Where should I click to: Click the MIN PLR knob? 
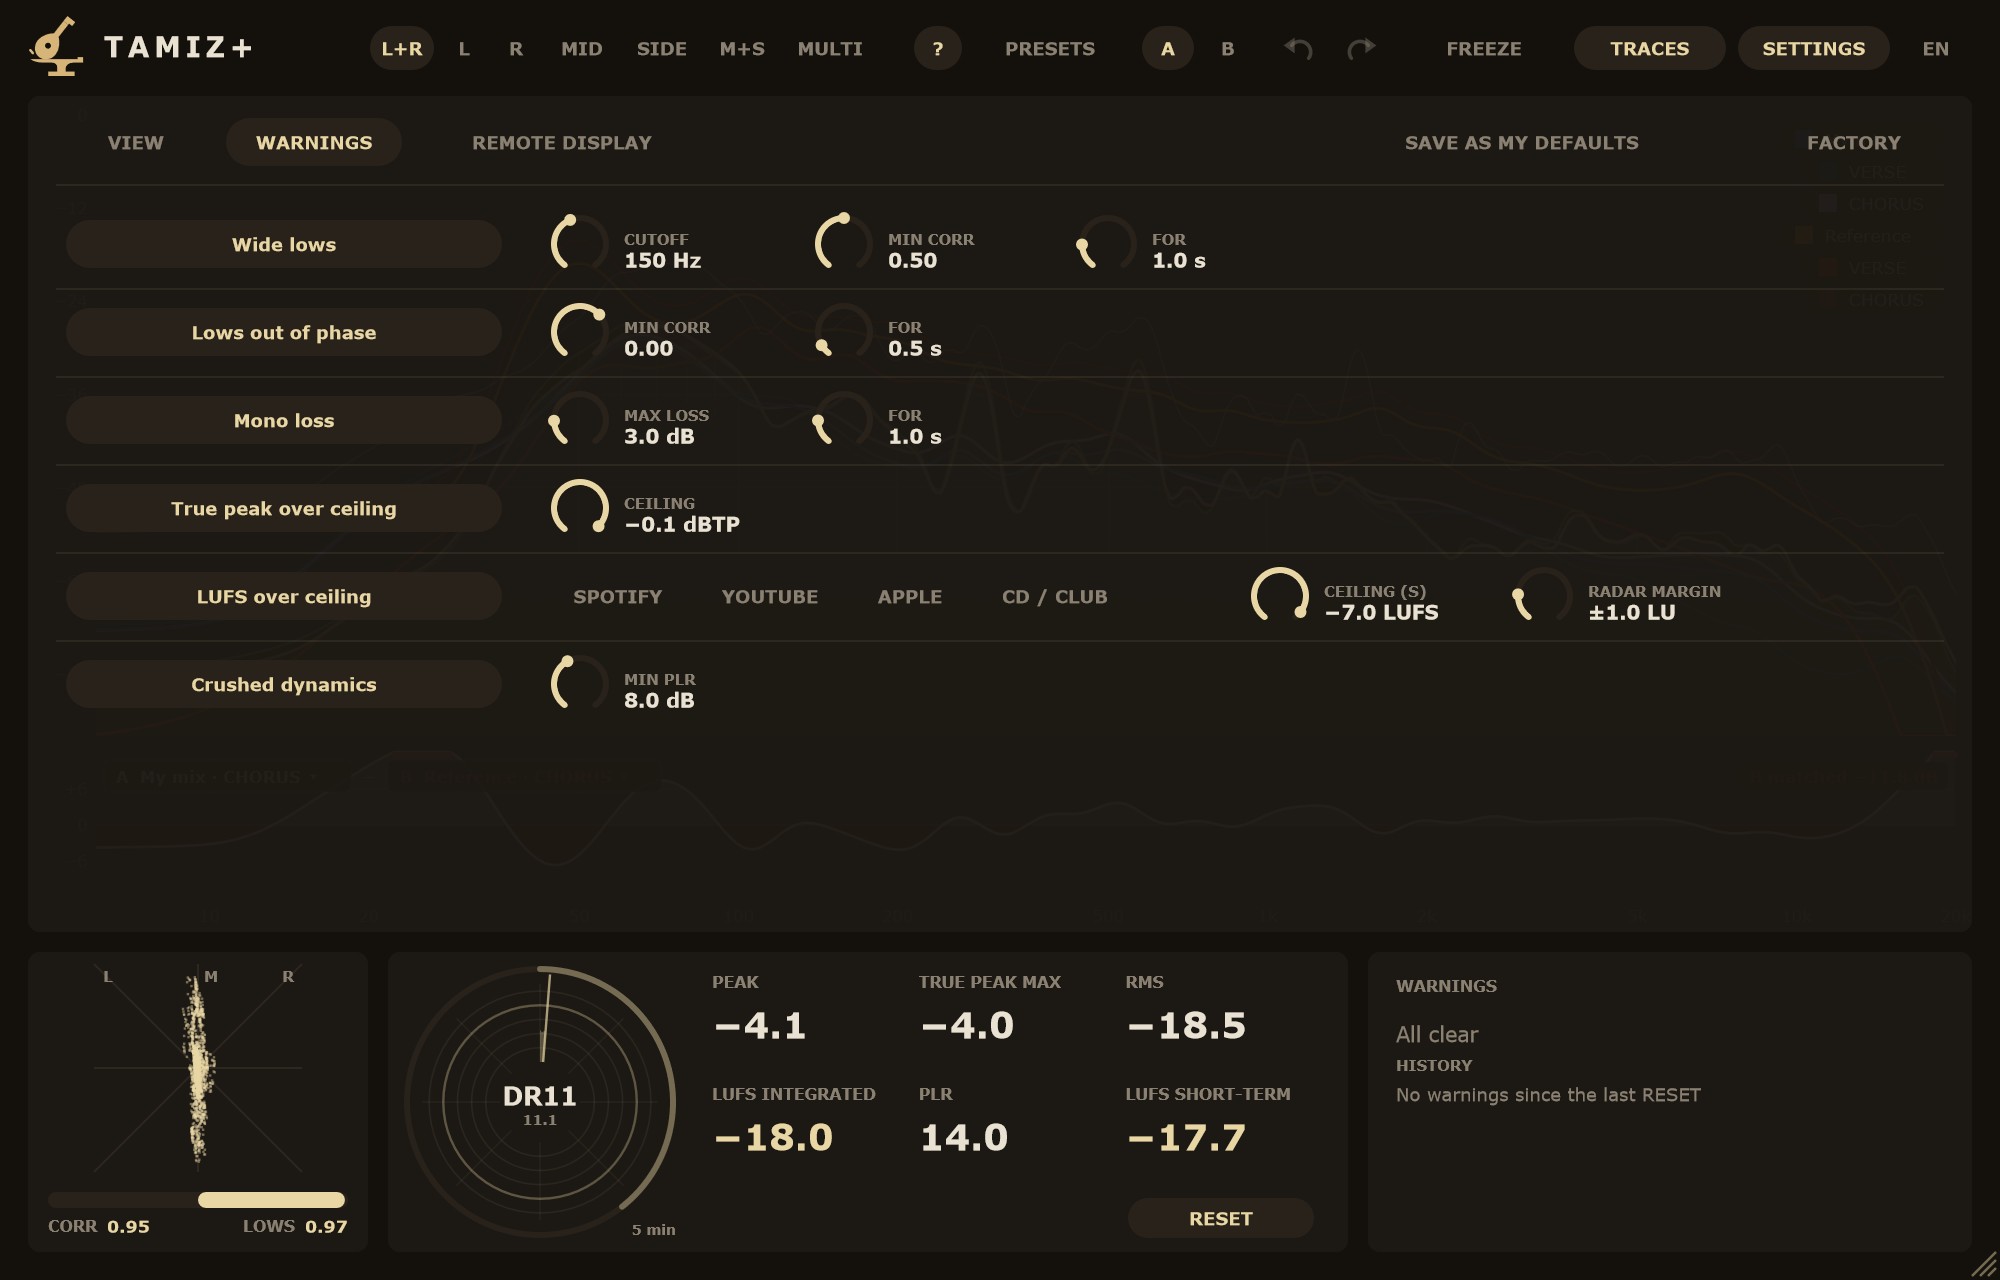(579, 684)
